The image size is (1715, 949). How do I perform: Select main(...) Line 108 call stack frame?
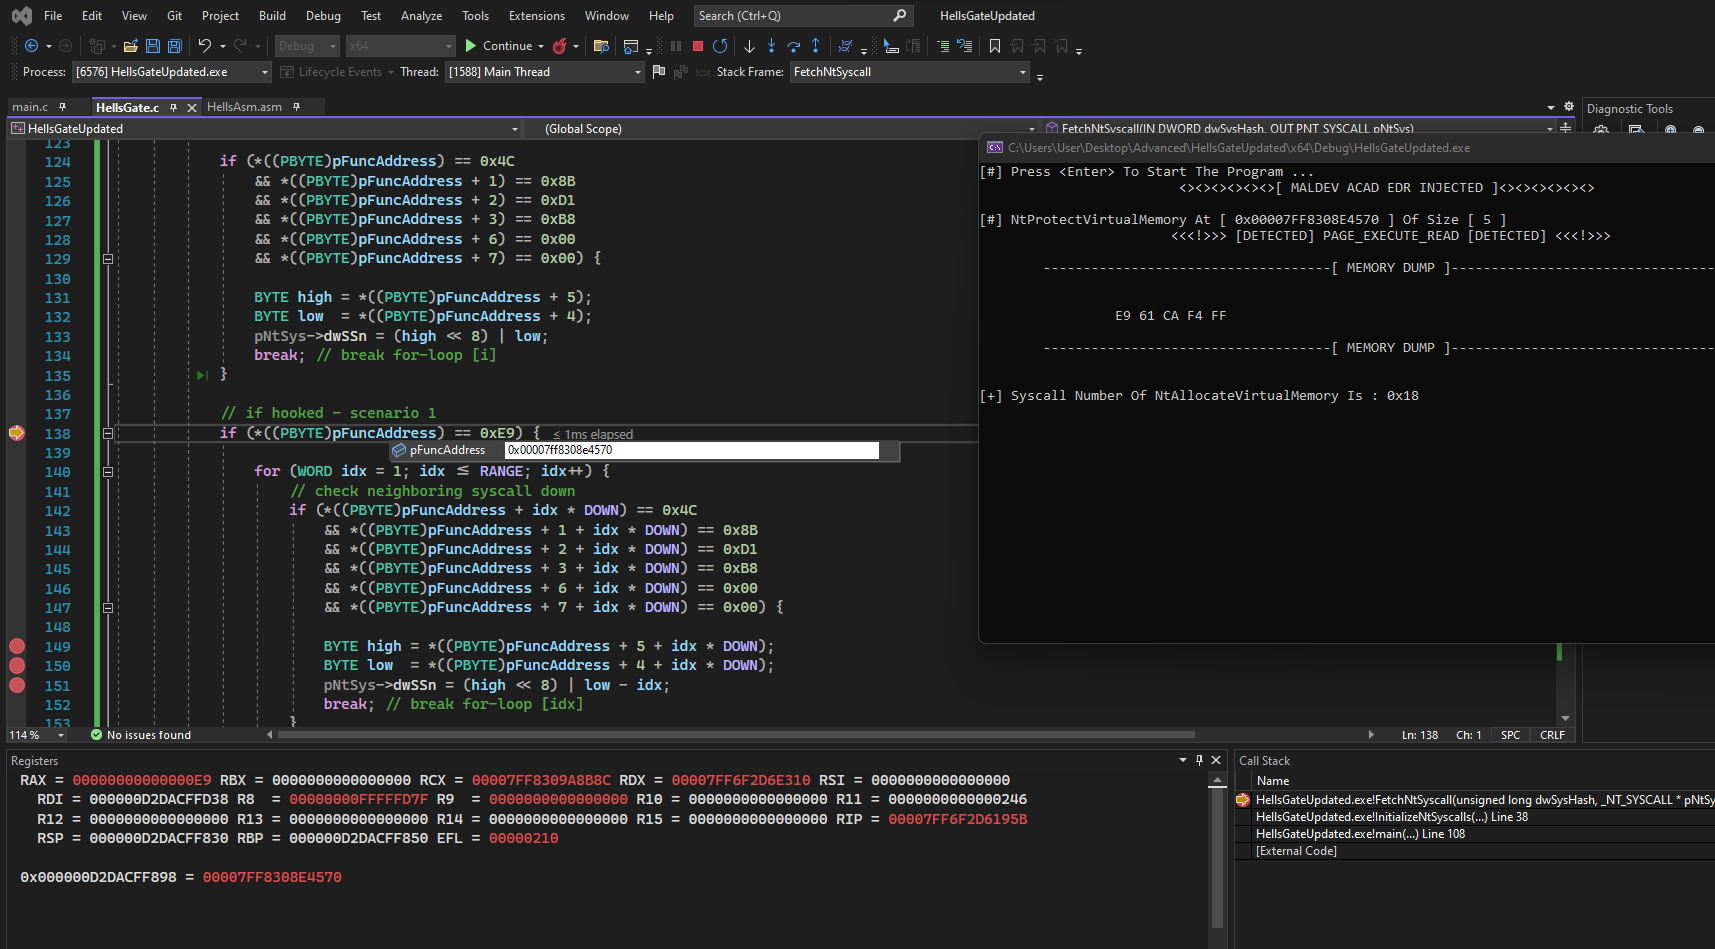[1360, 834]
